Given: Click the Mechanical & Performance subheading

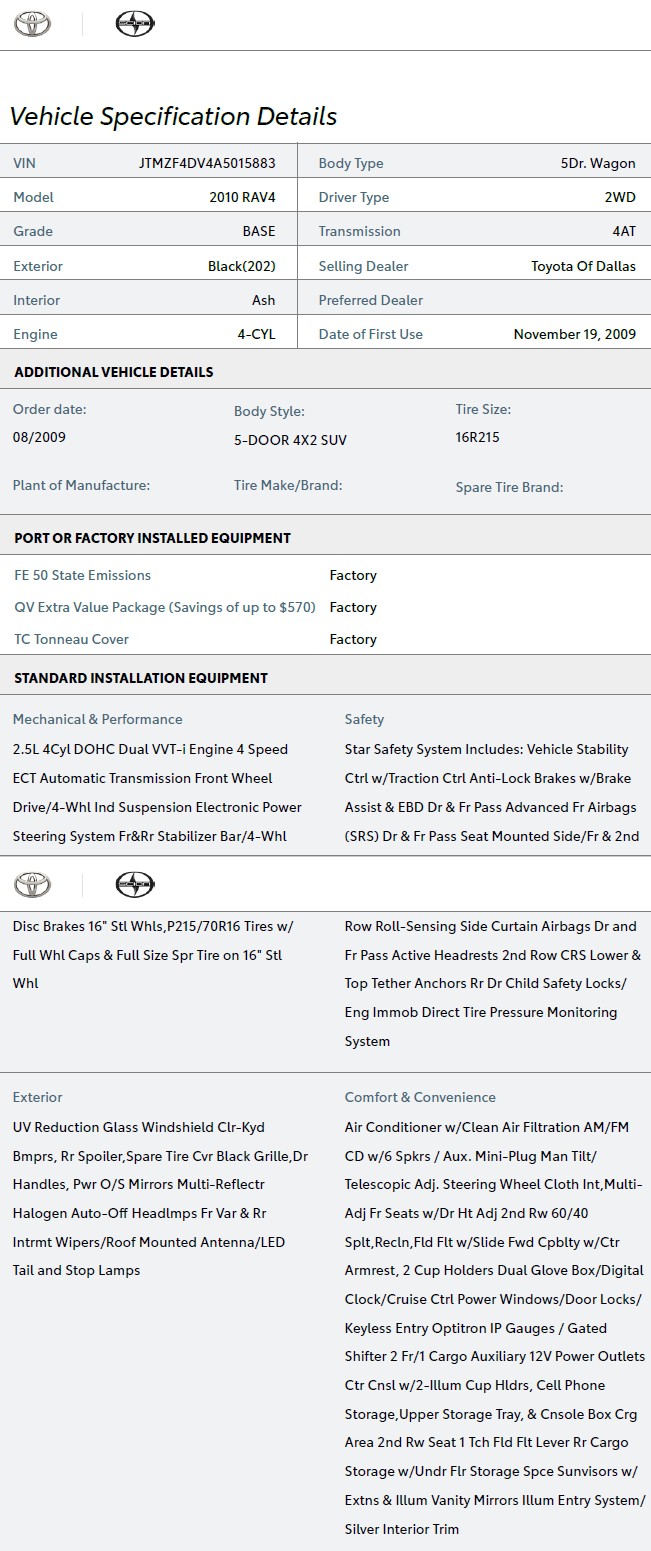Looking at the screenshot, I should click(x=97, y=719).
